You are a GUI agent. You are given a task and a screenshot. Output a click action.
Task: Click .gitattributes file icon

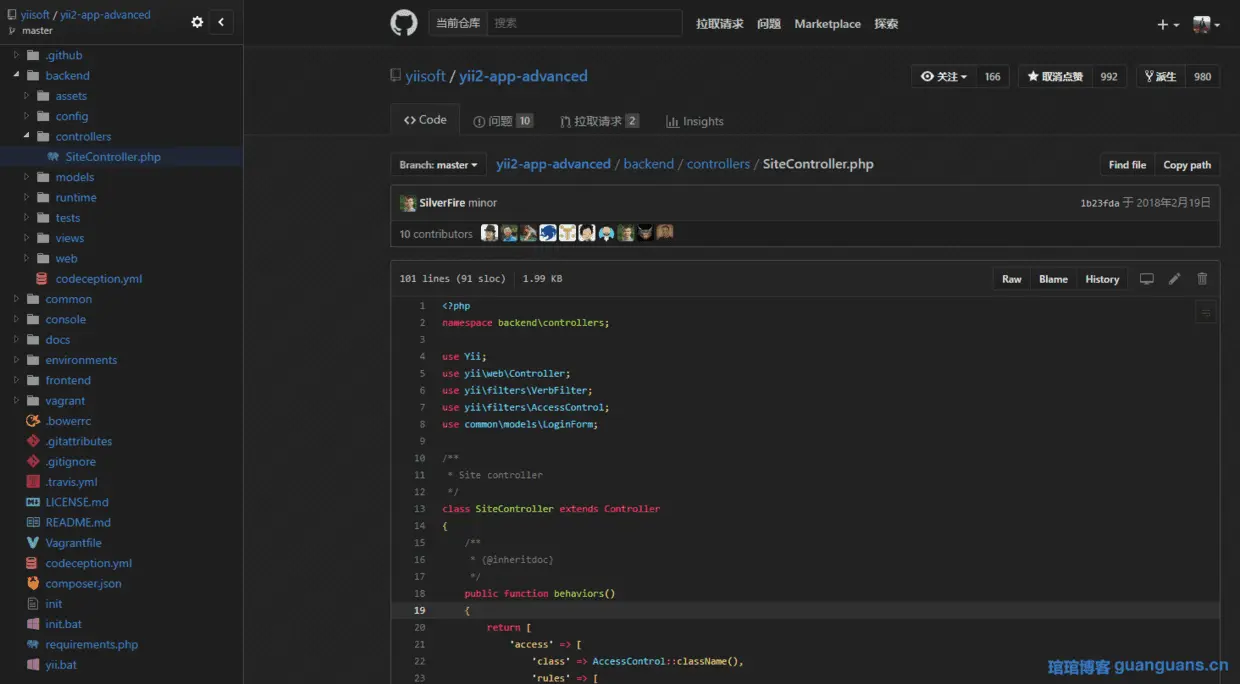coord(33,441)
